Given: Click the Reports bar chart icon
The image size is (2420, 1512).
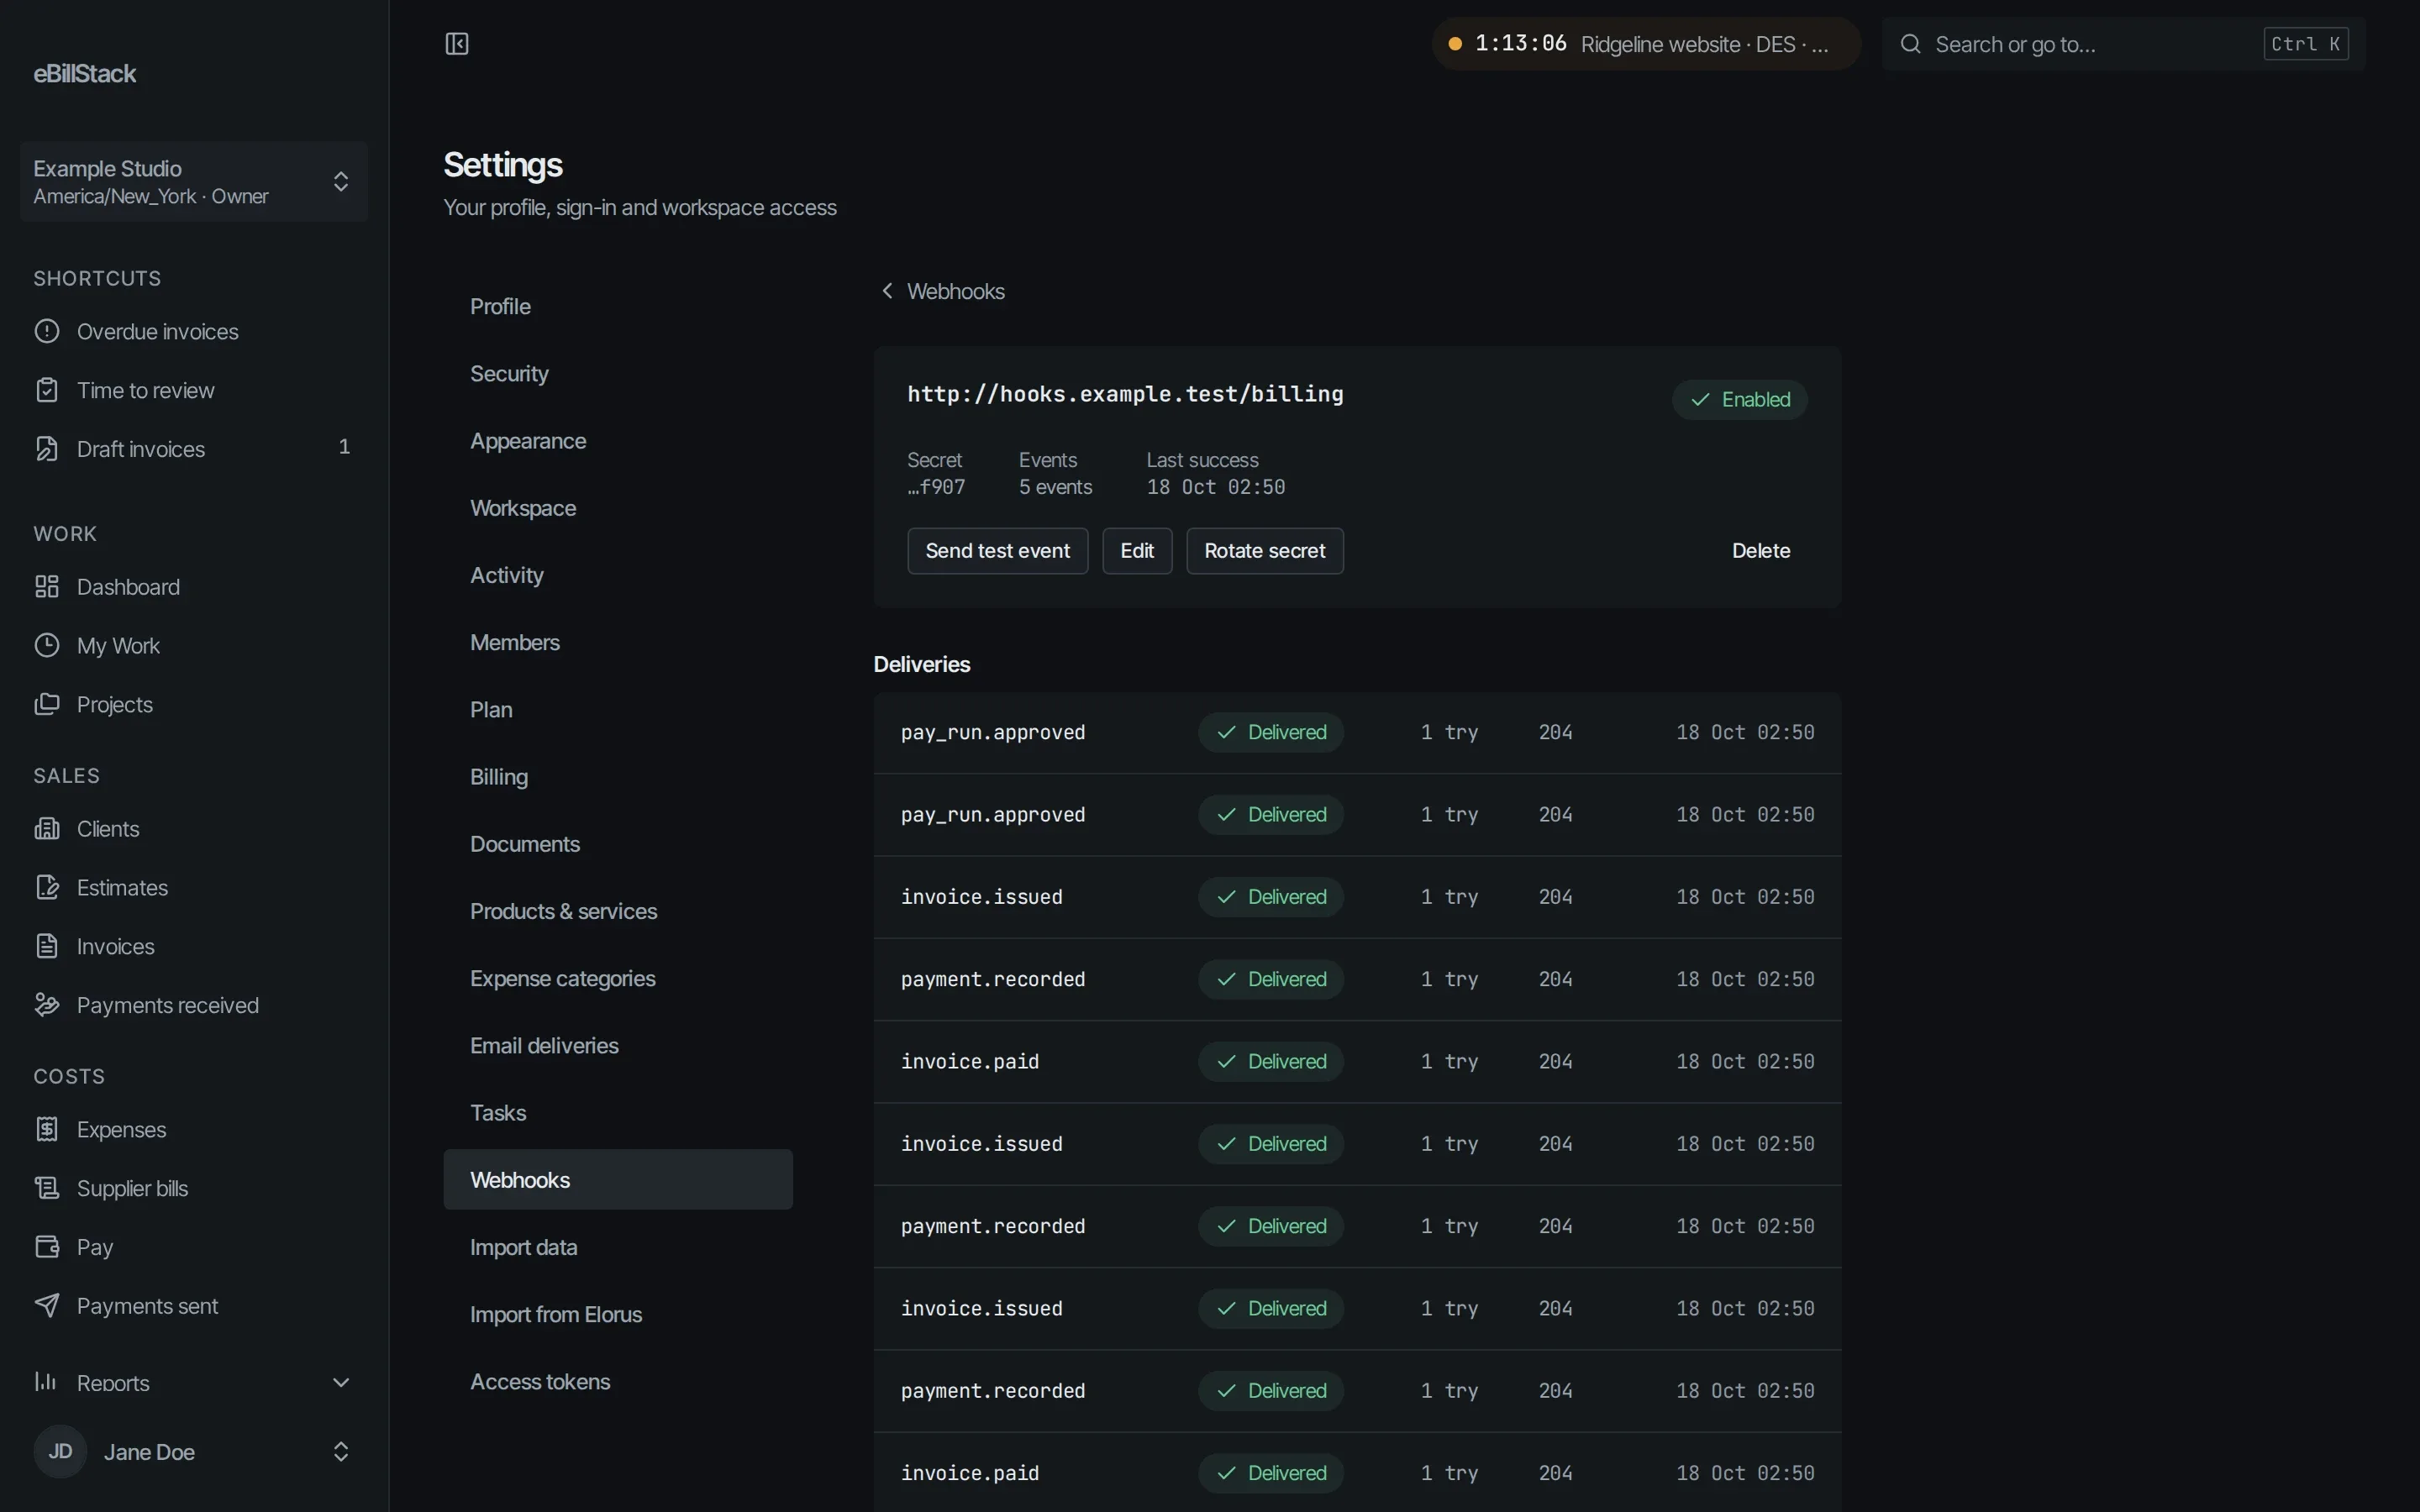Looking at the screenshot, I should tap(47, 1382).
